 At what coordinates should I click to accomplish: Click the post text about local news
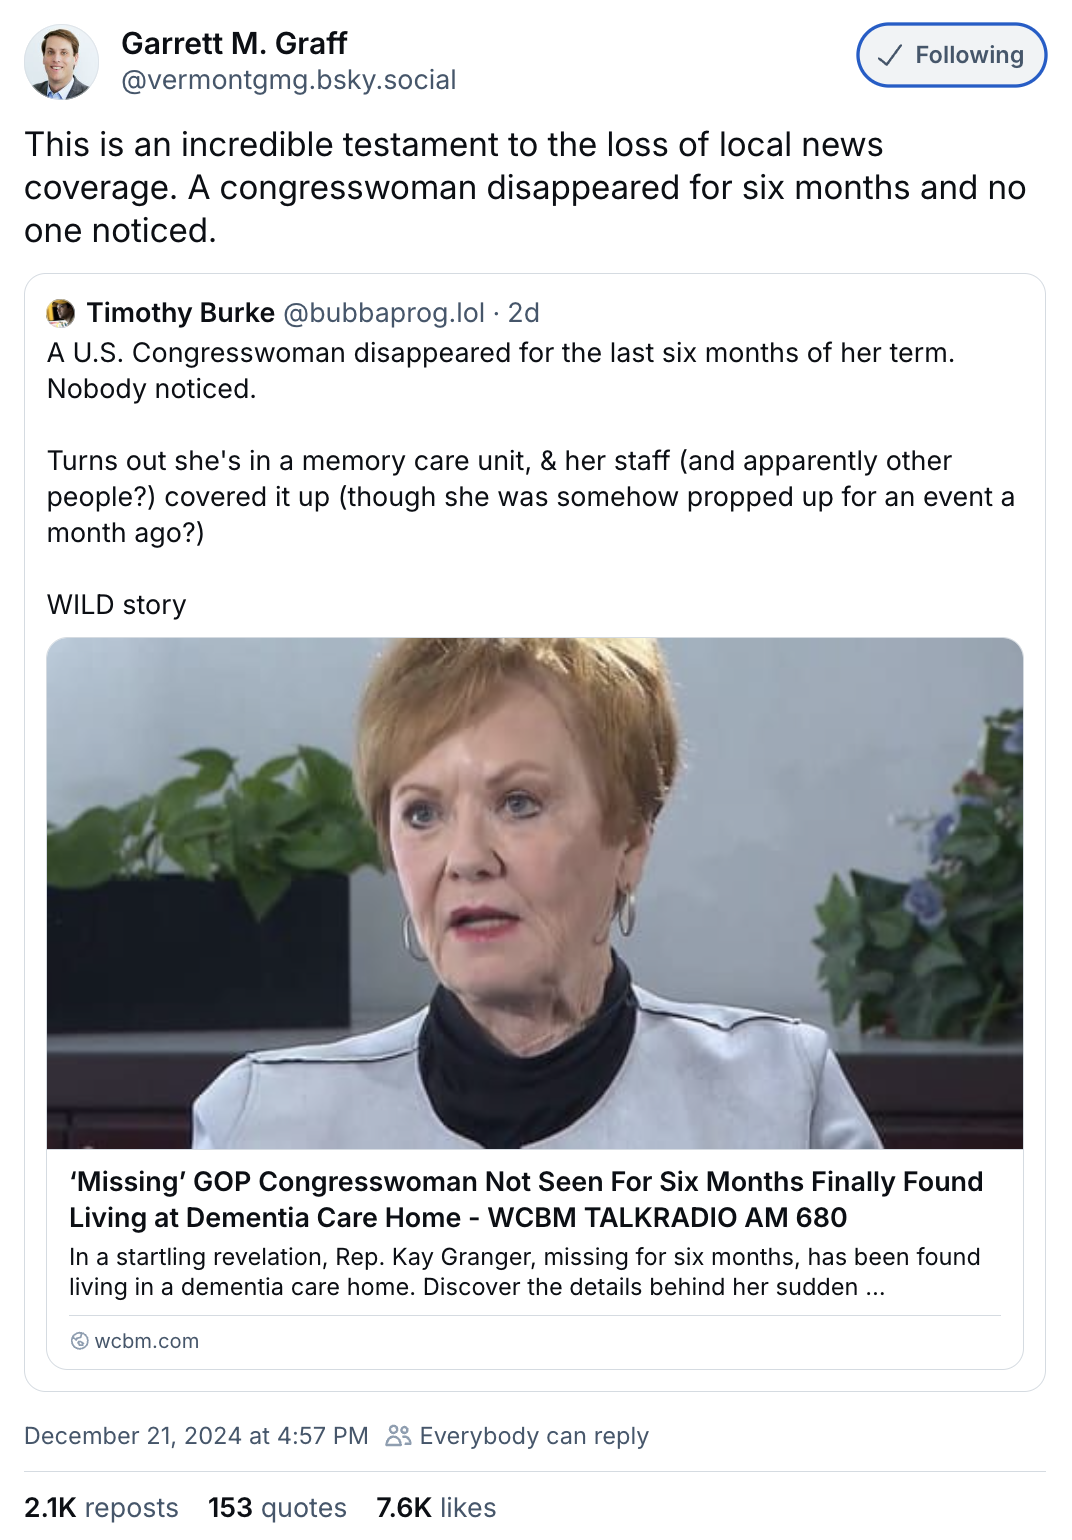point(524,187)
